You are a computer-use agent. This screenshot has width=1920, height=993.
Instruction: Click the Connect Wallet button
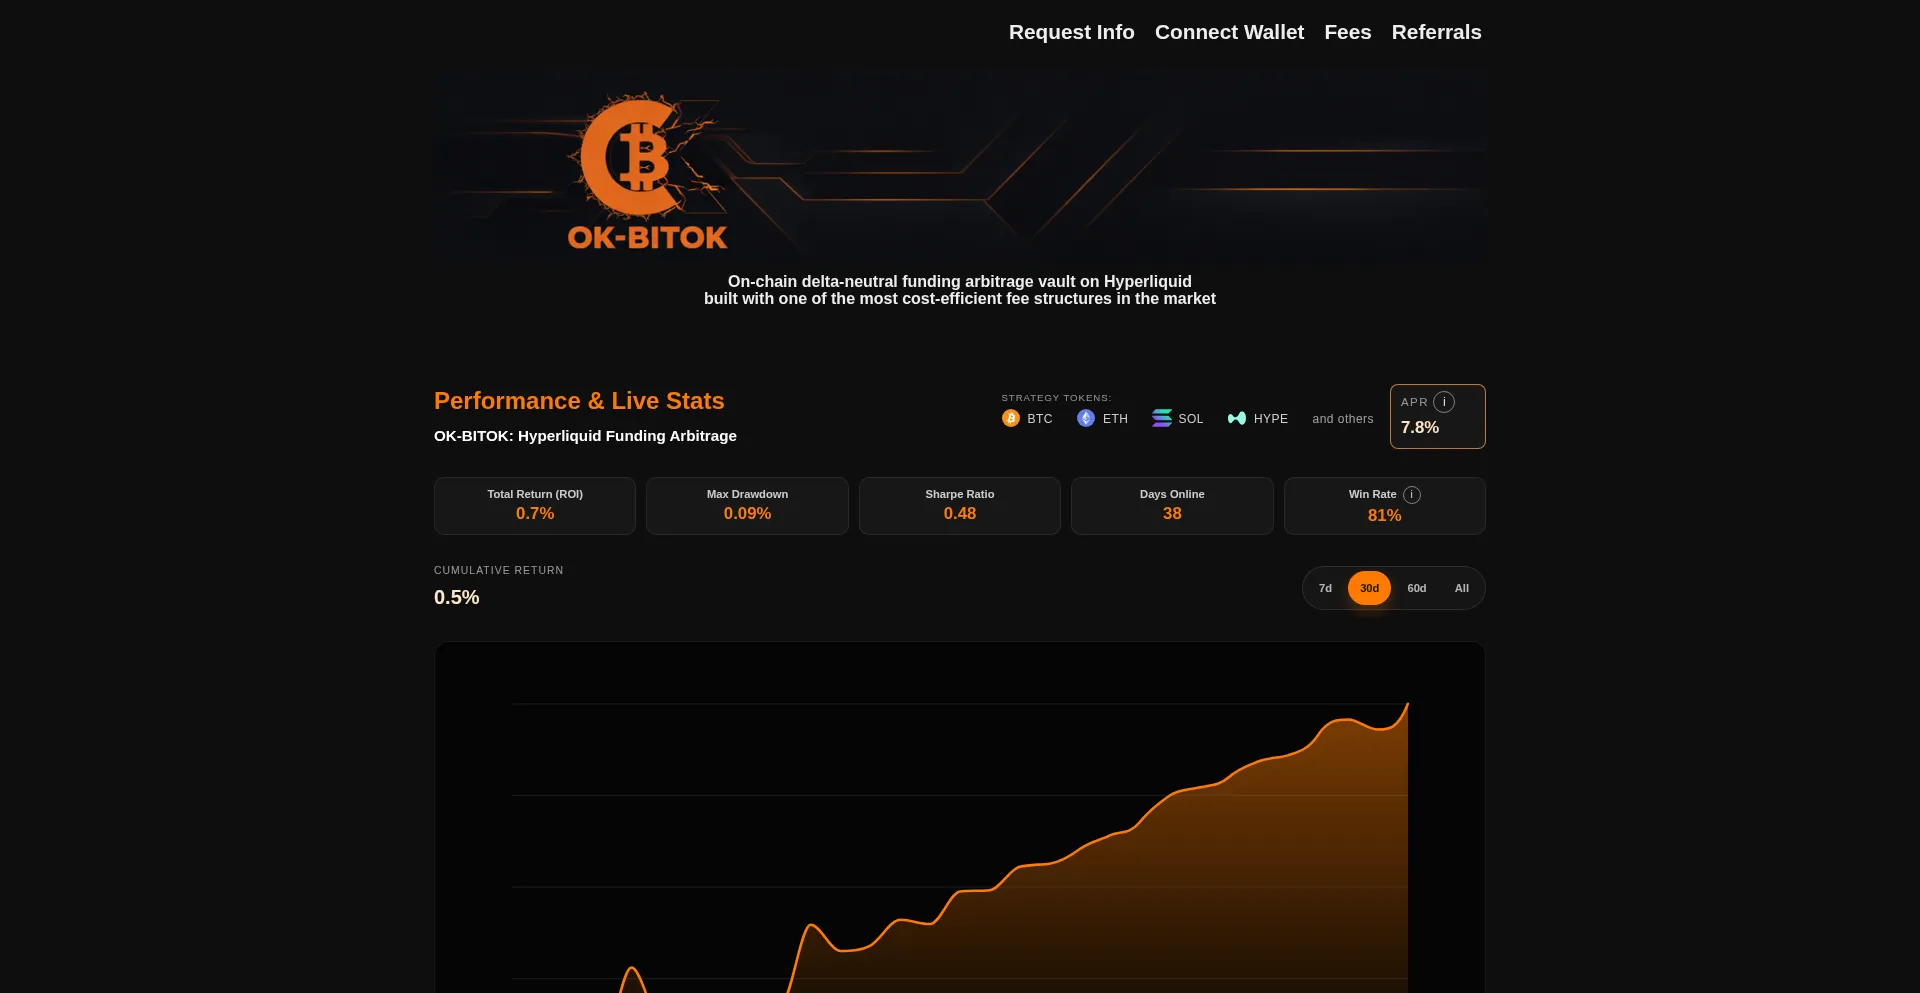[x=1229, y=32]
